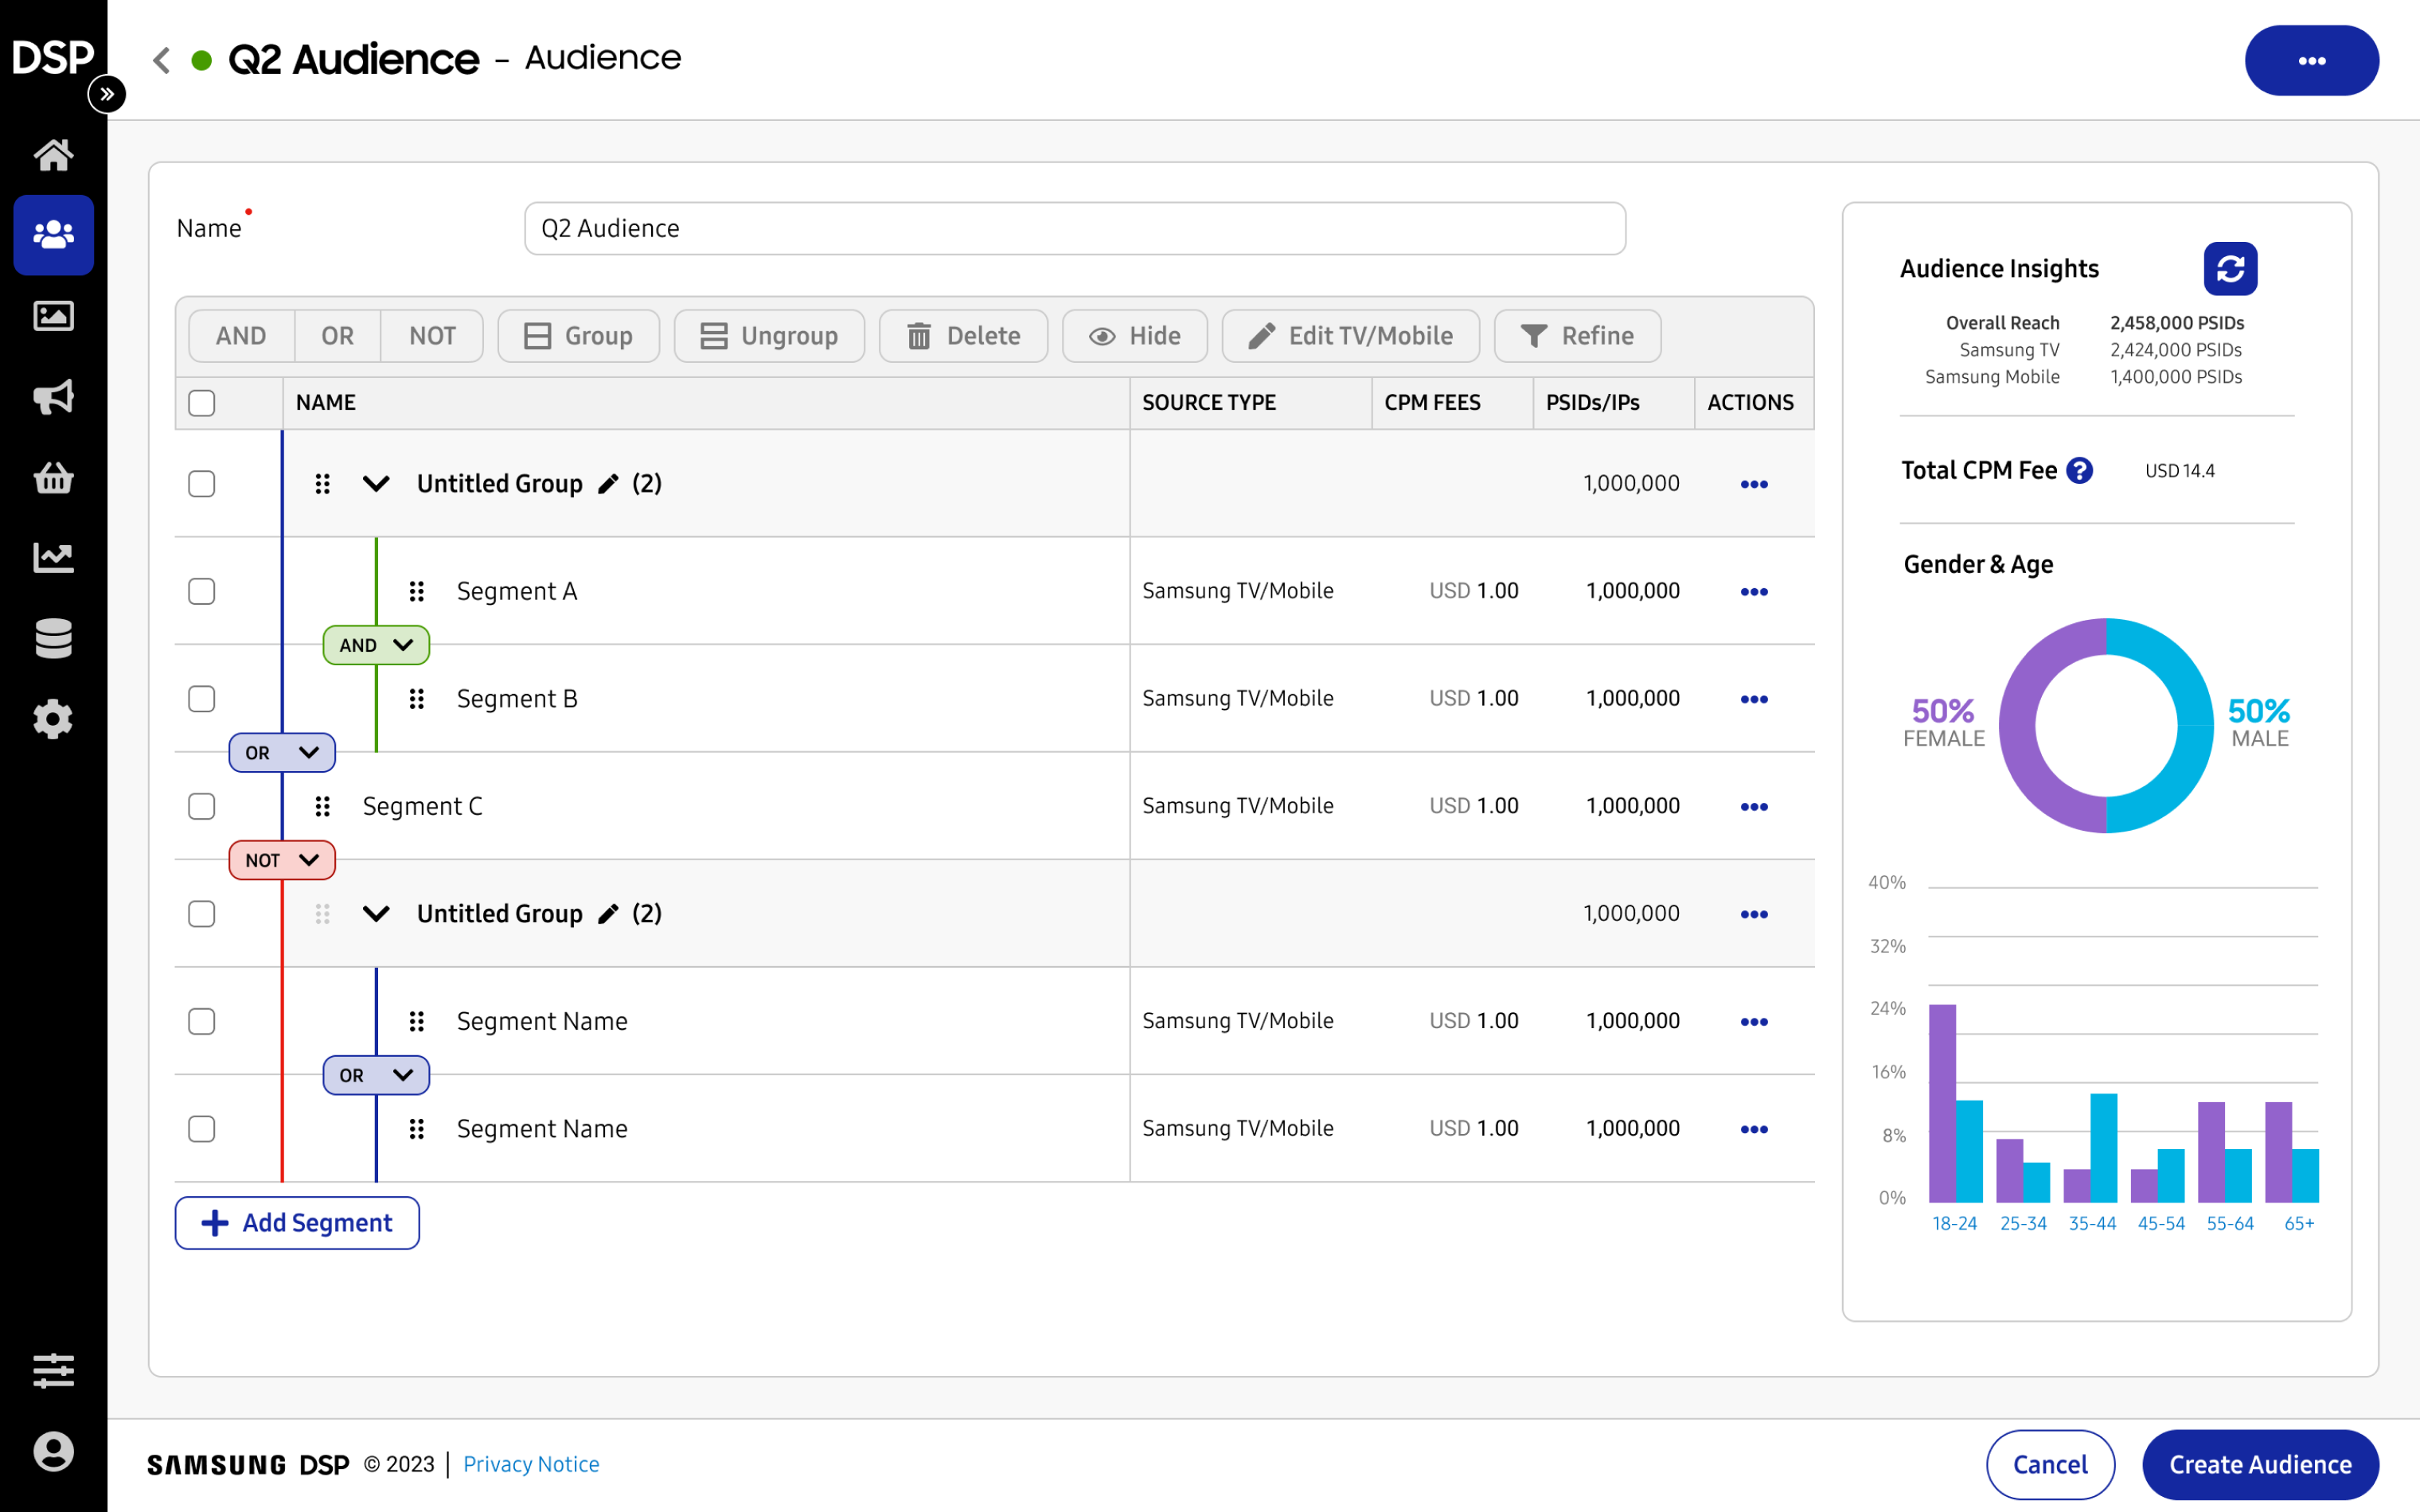Open the red NOT operator dropdown
This screenshot has height=1512, width=2420.
[x=282, y=860]
